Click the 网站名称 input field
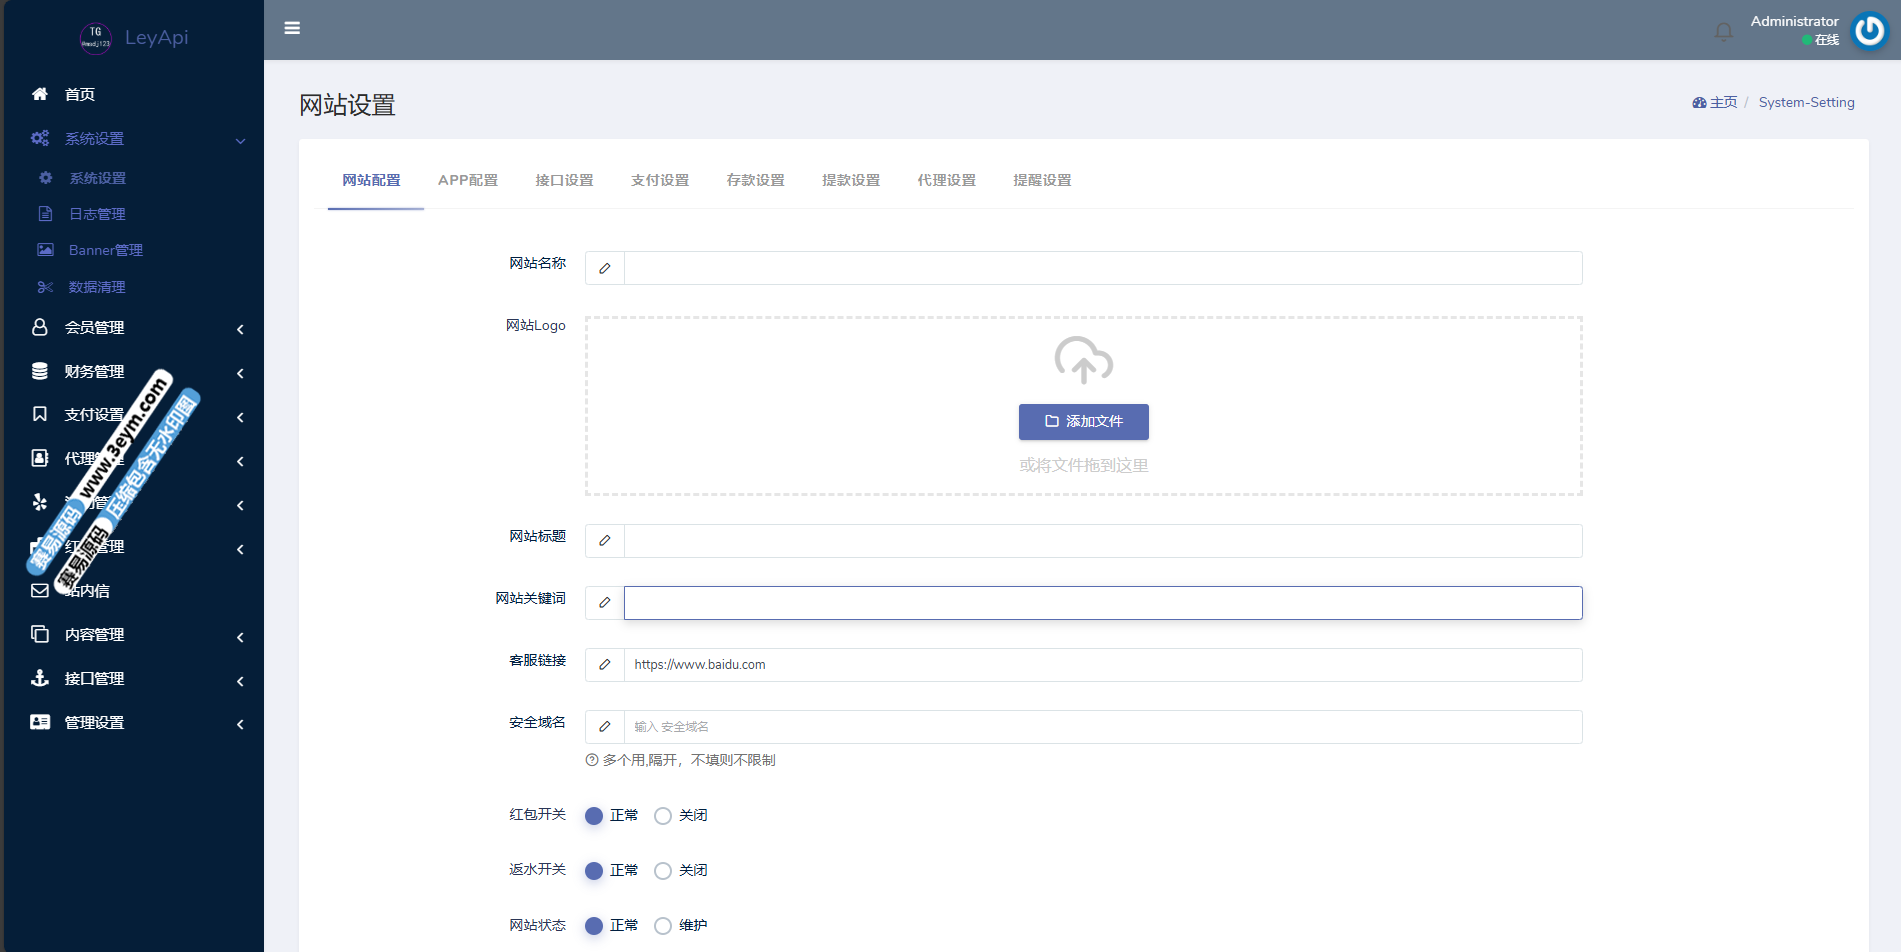The height and width of the screenshot is (952, 1901). coord(1102,268)
